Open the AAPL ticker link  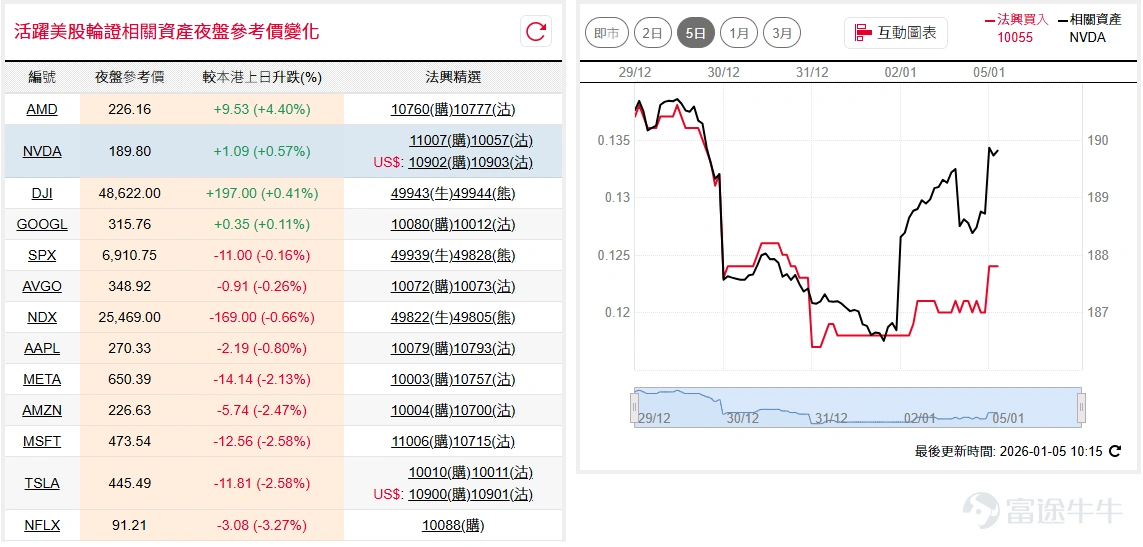click(42, 349)
